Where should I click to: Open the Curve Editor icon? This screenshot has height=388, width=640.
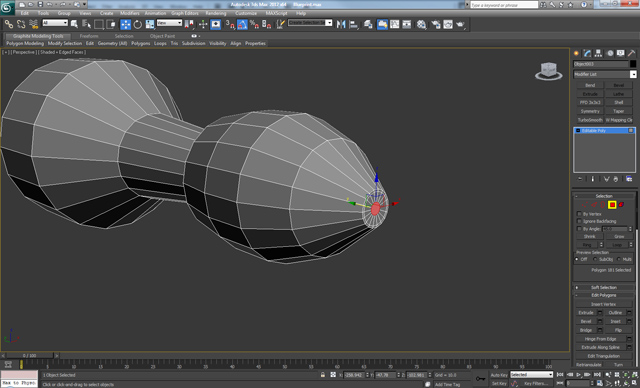coord(395,24)
